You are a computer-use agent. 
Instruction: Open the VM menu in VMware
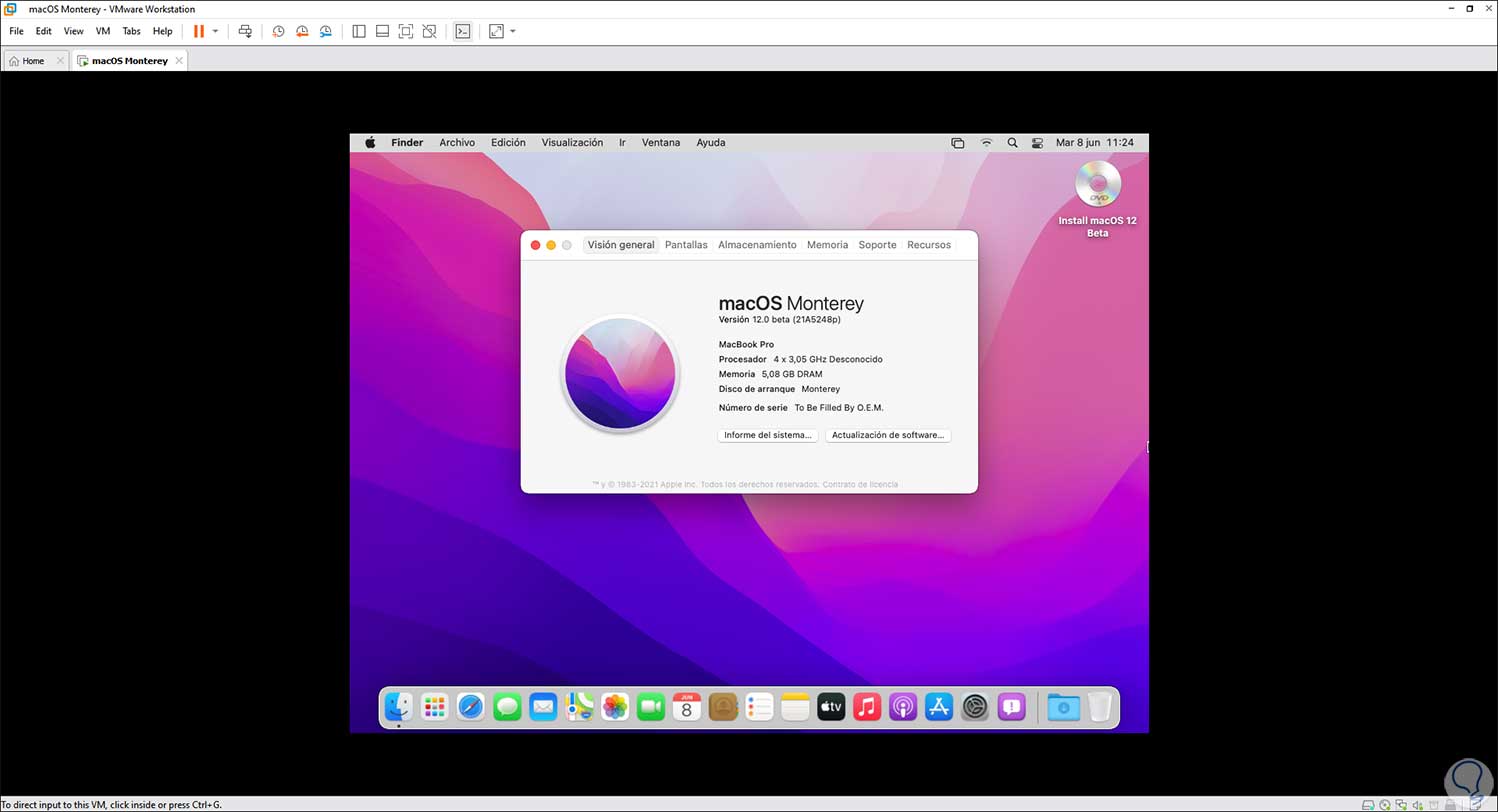point(103,31)
